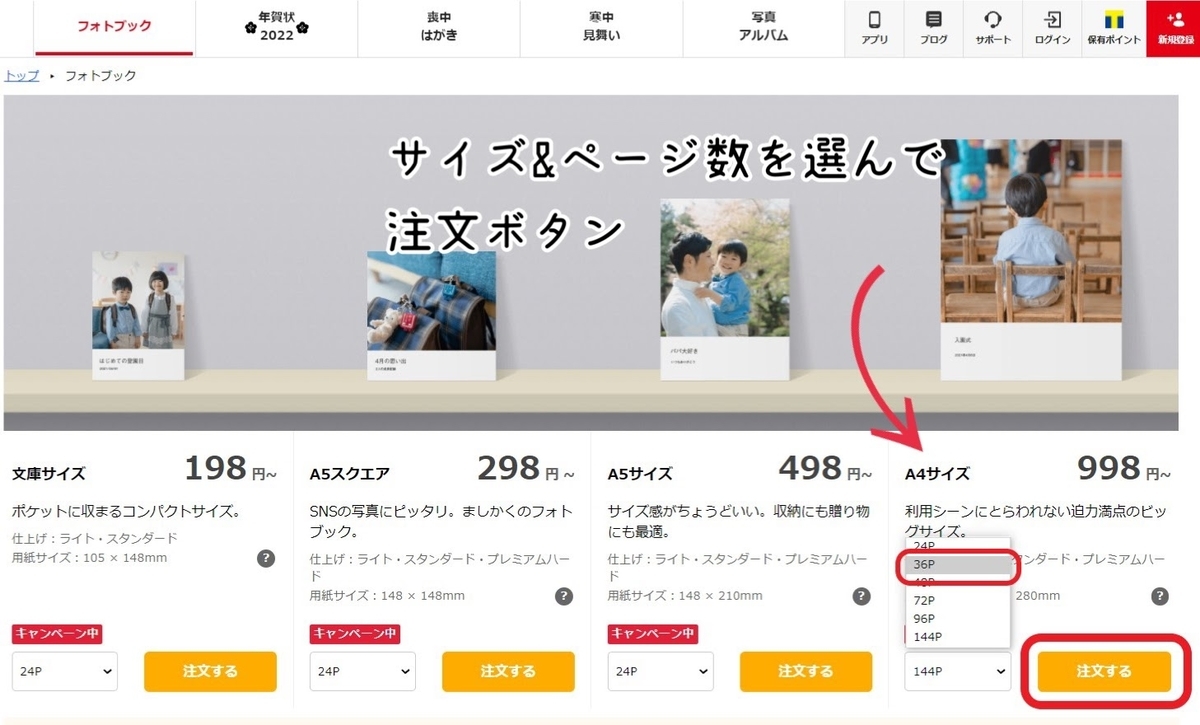Image resolution: width=1200 pixels, height=725 pixels.
Task: Click the A5スクエア book cover thumbnail
Action: [x=431, y=316]
